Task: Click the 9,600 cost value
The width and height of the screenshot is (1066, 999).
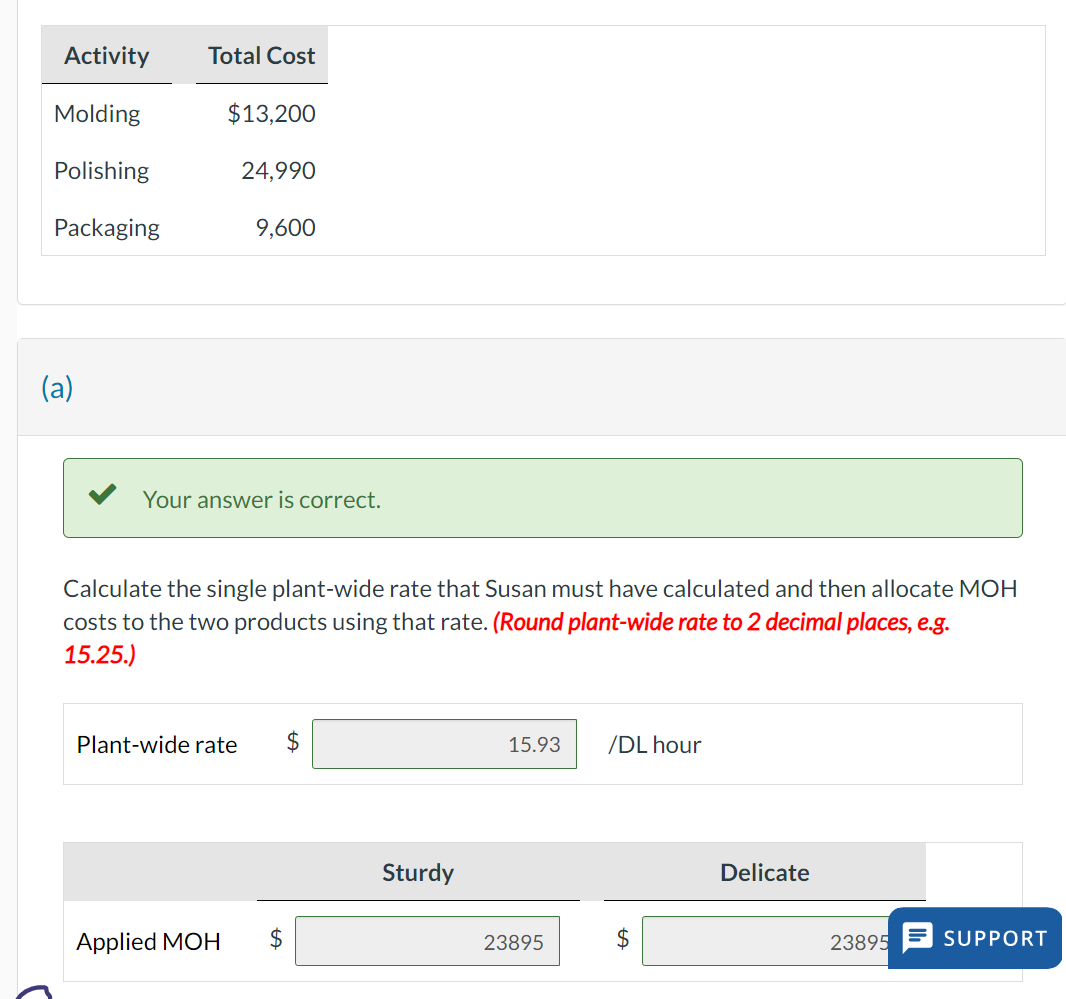Action: 285,228
